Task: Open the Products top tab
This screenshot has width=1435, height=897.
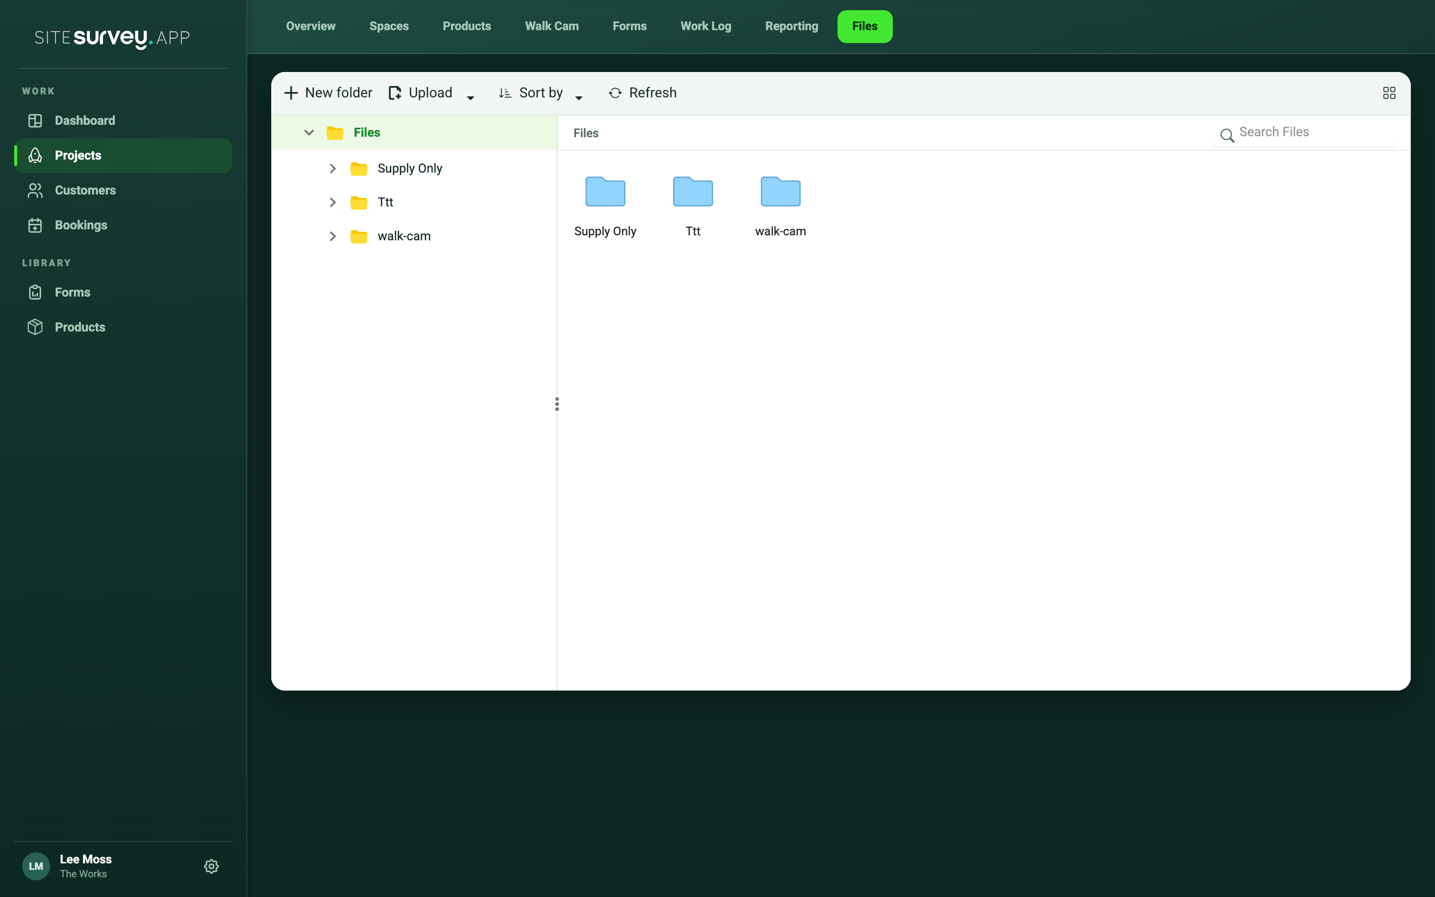Action: 467,27
